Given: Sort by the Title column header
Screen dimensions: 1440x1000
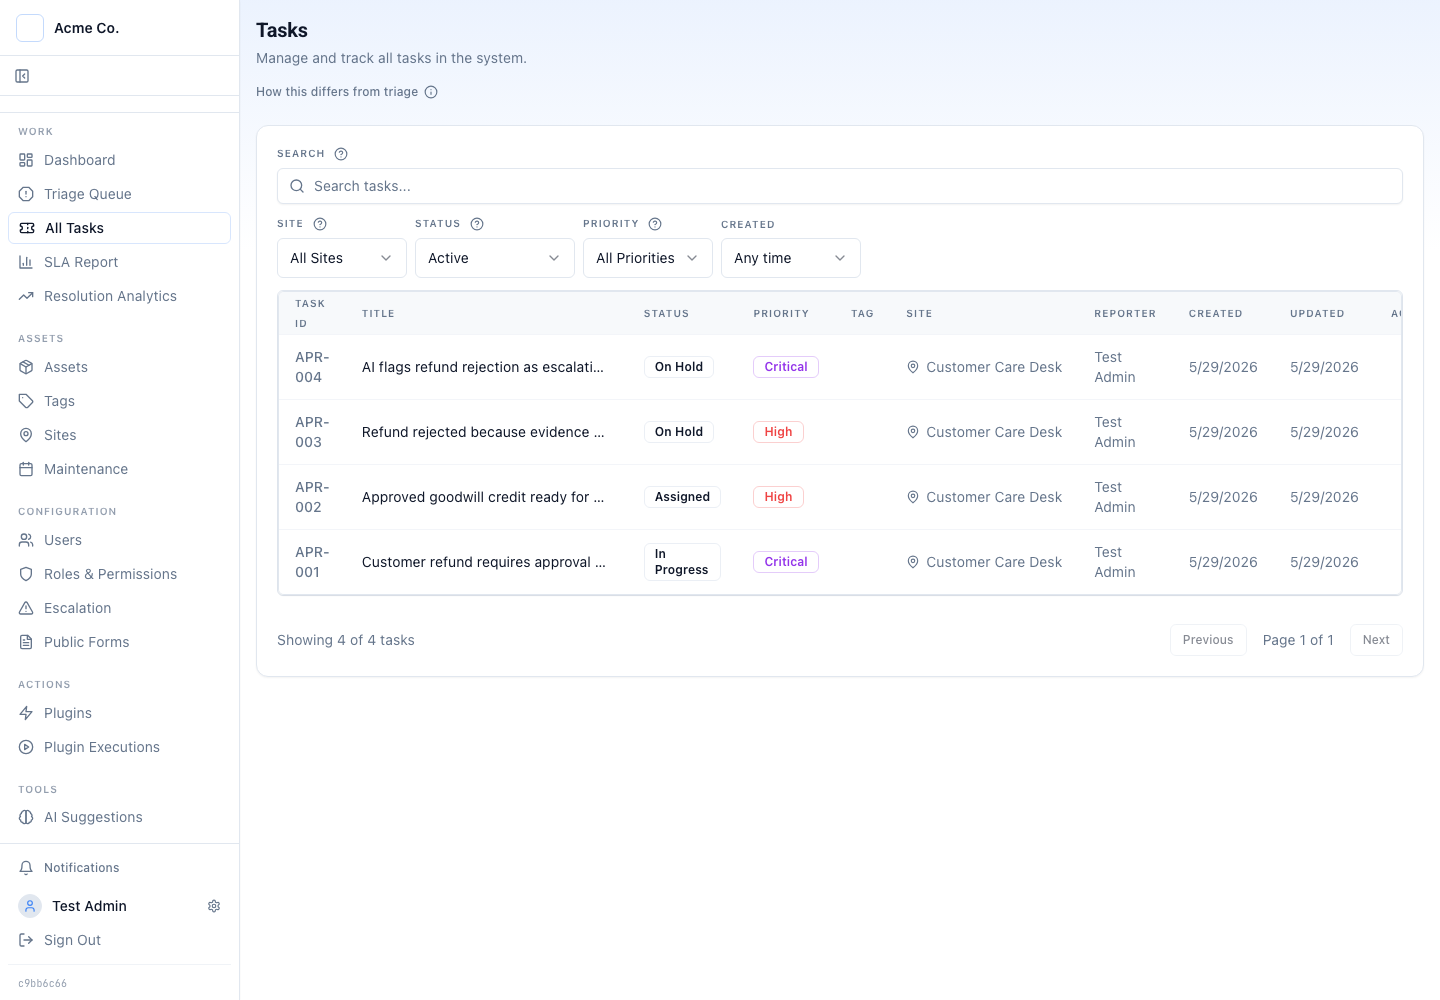Looking at the screenshot, I should pos(378,314).
